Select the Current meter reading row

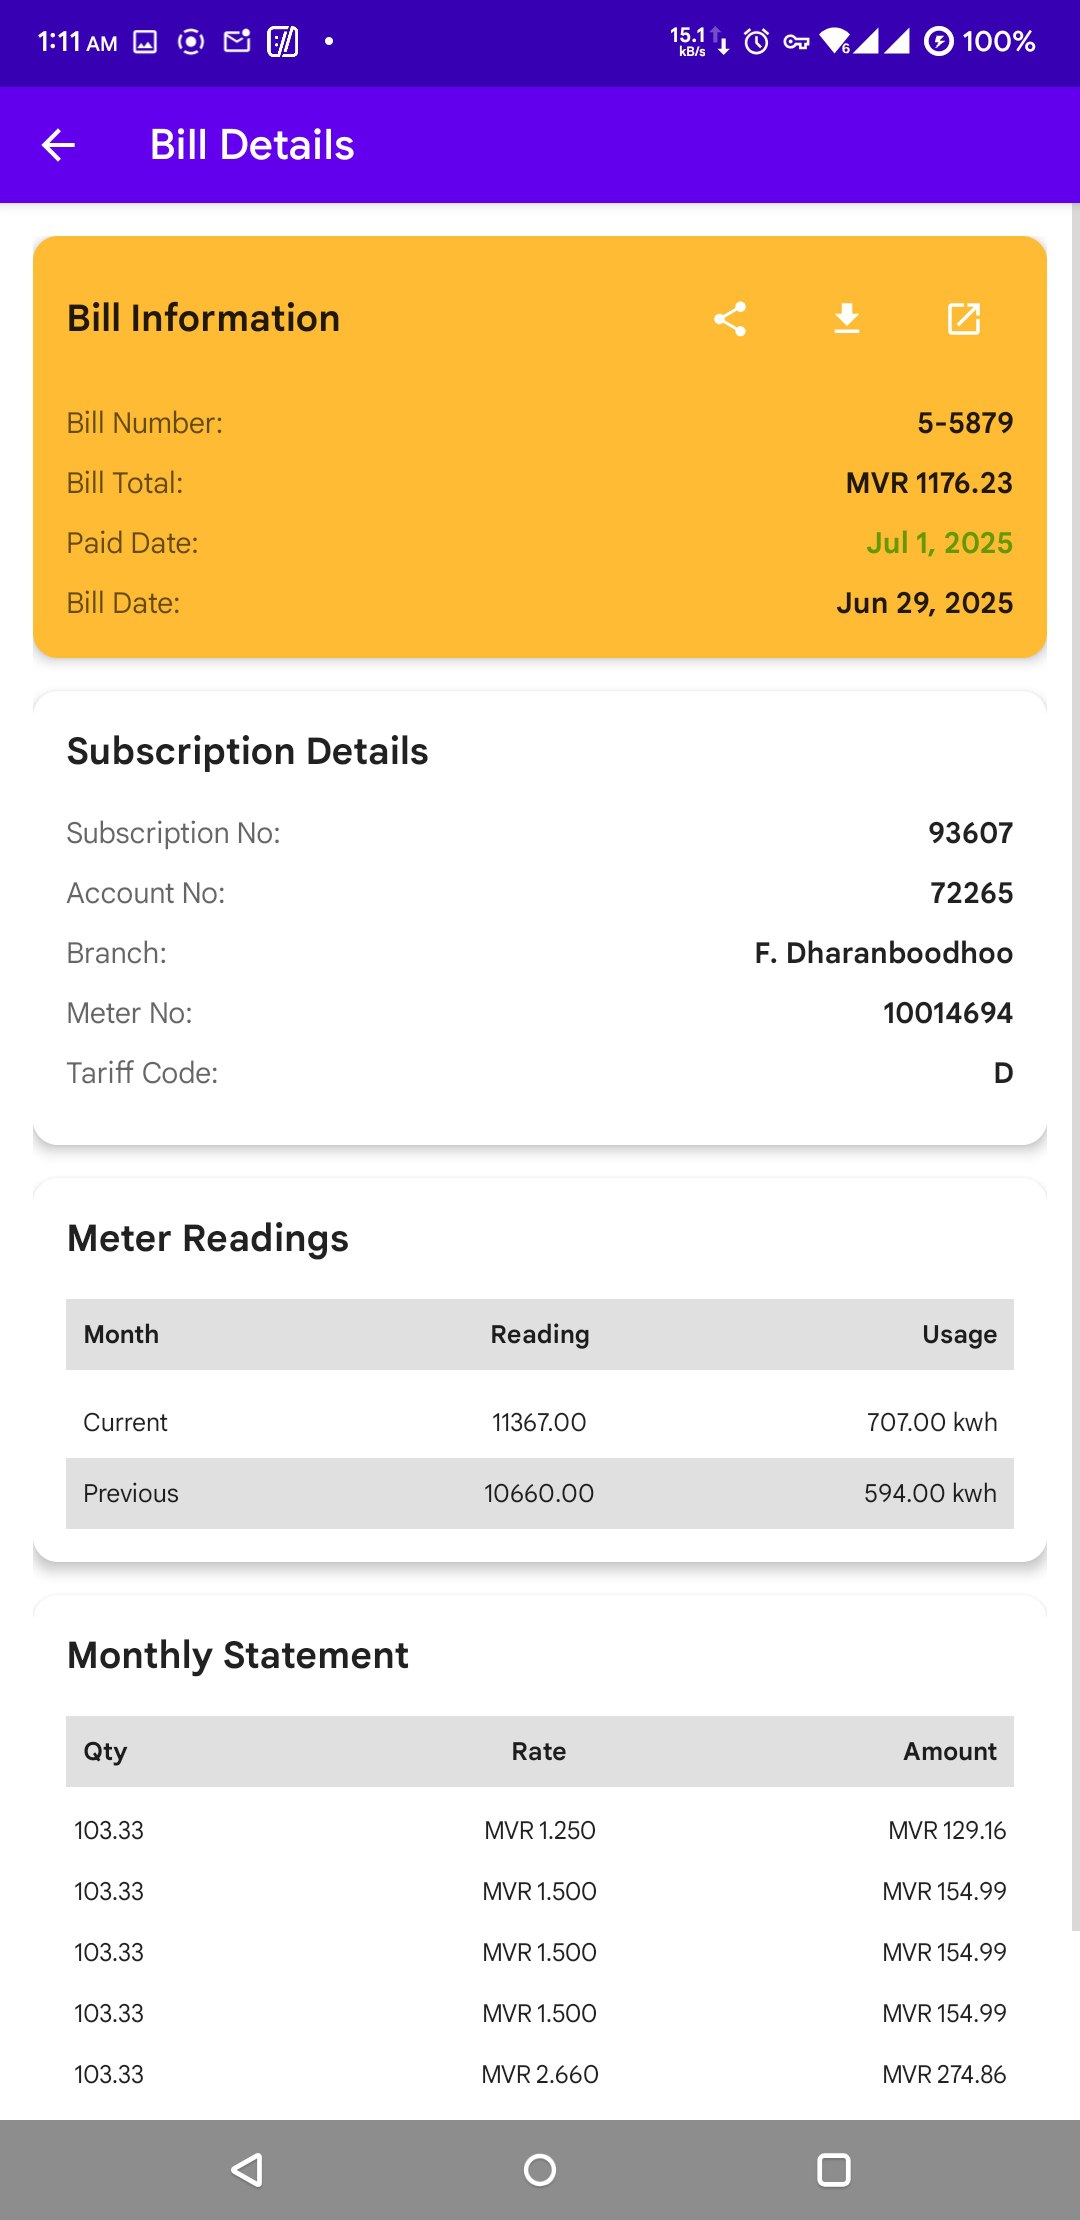tap(539, 1422)
